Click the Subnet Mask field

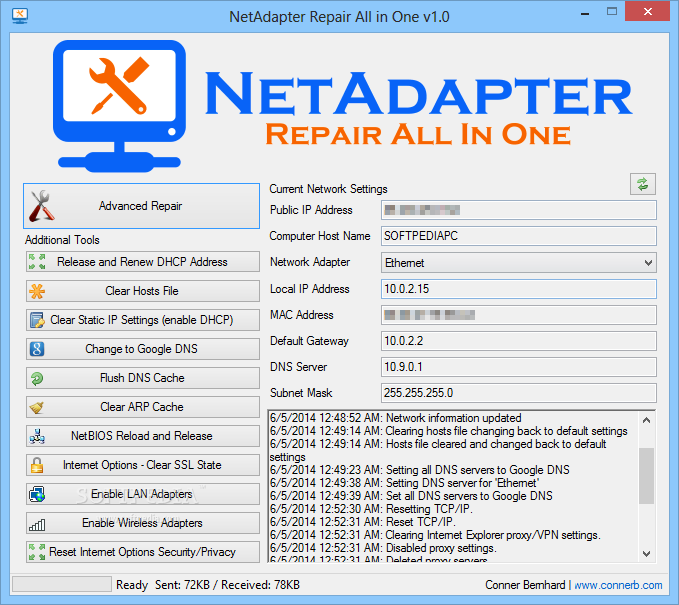519,393
